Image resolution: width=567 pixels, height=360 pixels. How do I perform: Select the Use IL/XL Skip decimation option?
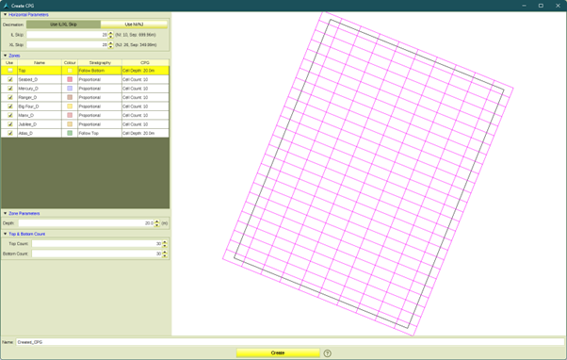(x=63, y=24)
